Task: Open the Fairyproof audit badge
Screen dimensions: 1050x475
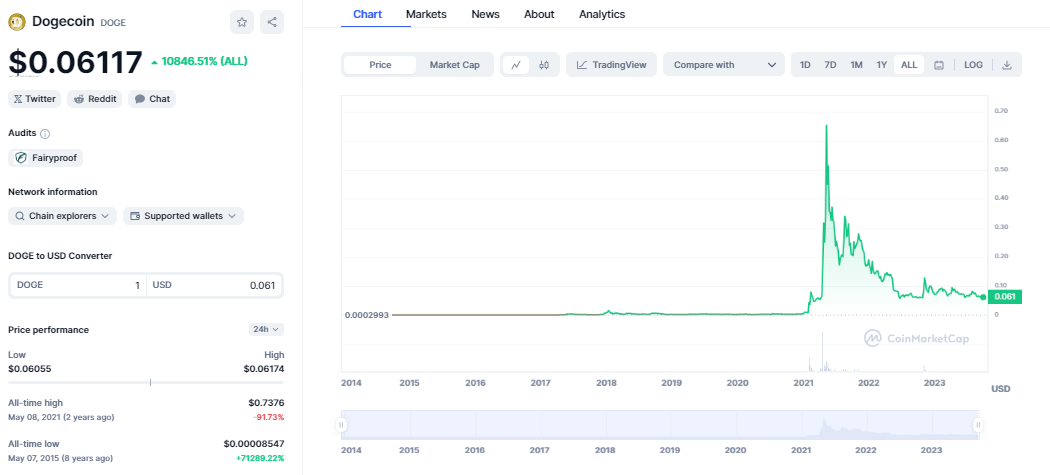Action: (46, 158)
